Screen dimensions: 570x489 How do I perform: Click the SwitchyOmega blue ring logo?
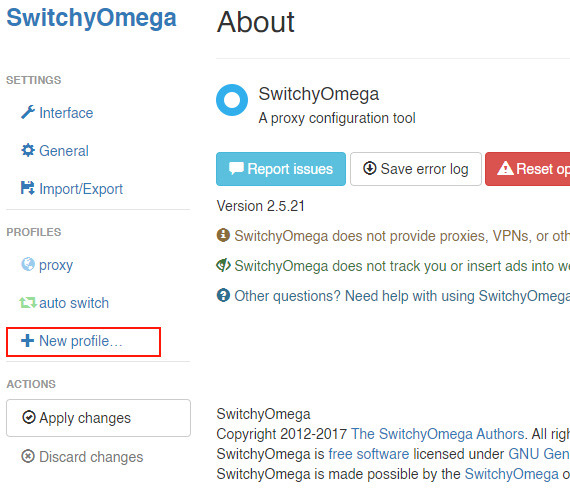[x=232, y=100]
